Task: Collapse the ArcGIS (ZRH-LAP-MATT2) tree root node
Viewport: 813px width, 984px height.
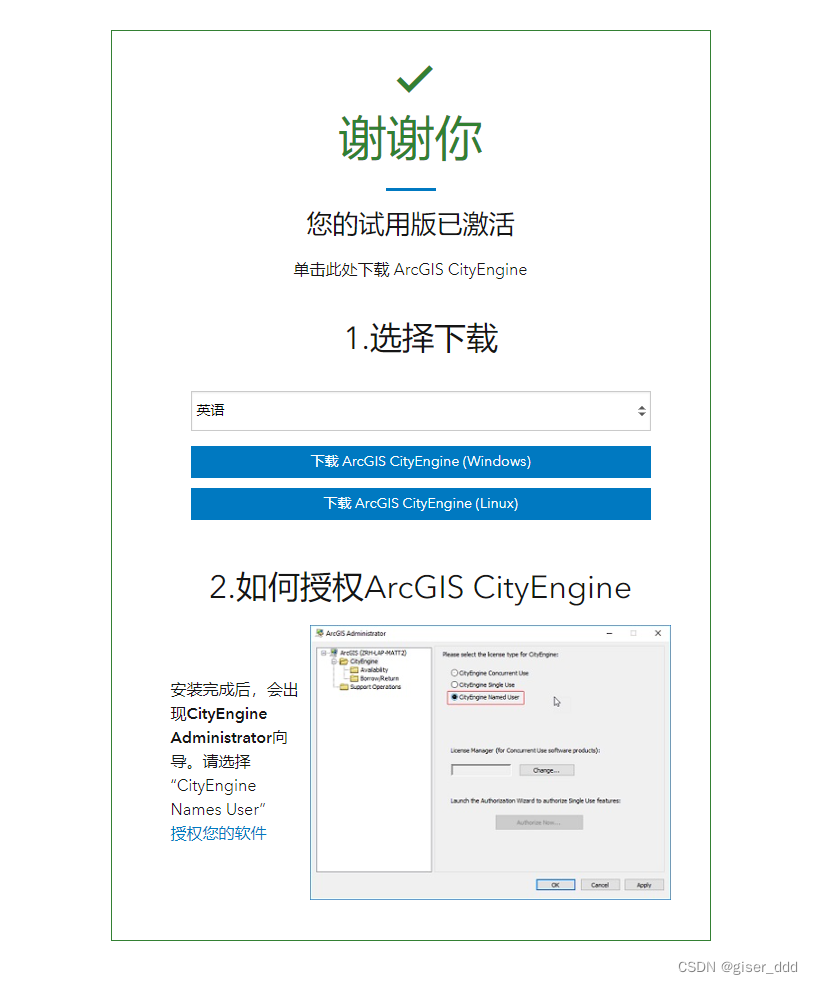Action: [x=324, y=653]
